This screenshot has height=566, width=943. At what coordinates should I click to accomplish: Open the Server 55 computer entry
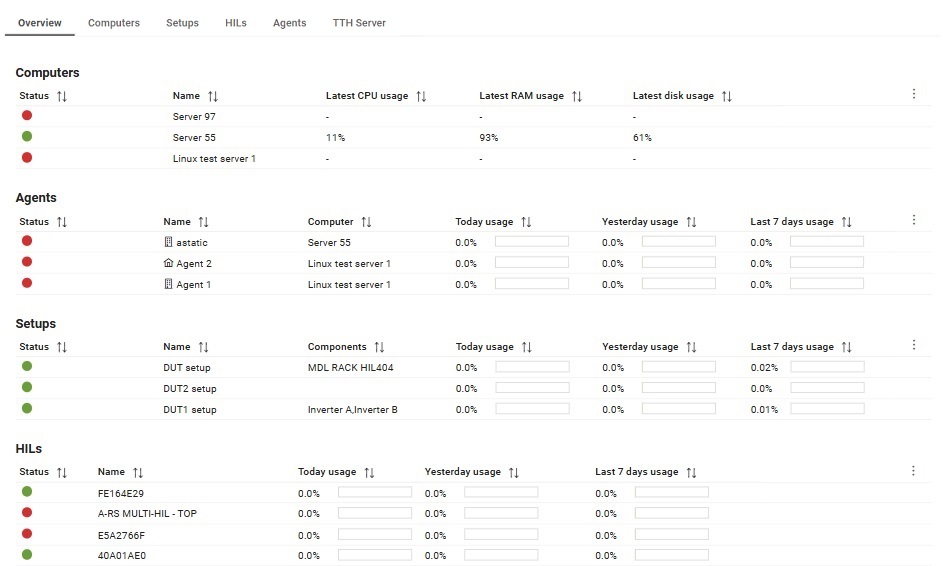194,138
